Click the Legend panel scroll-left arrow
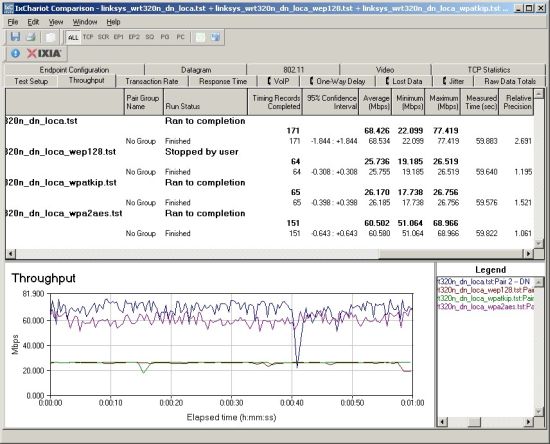This screenshot has width=550, height=444. tap(443, 422)
